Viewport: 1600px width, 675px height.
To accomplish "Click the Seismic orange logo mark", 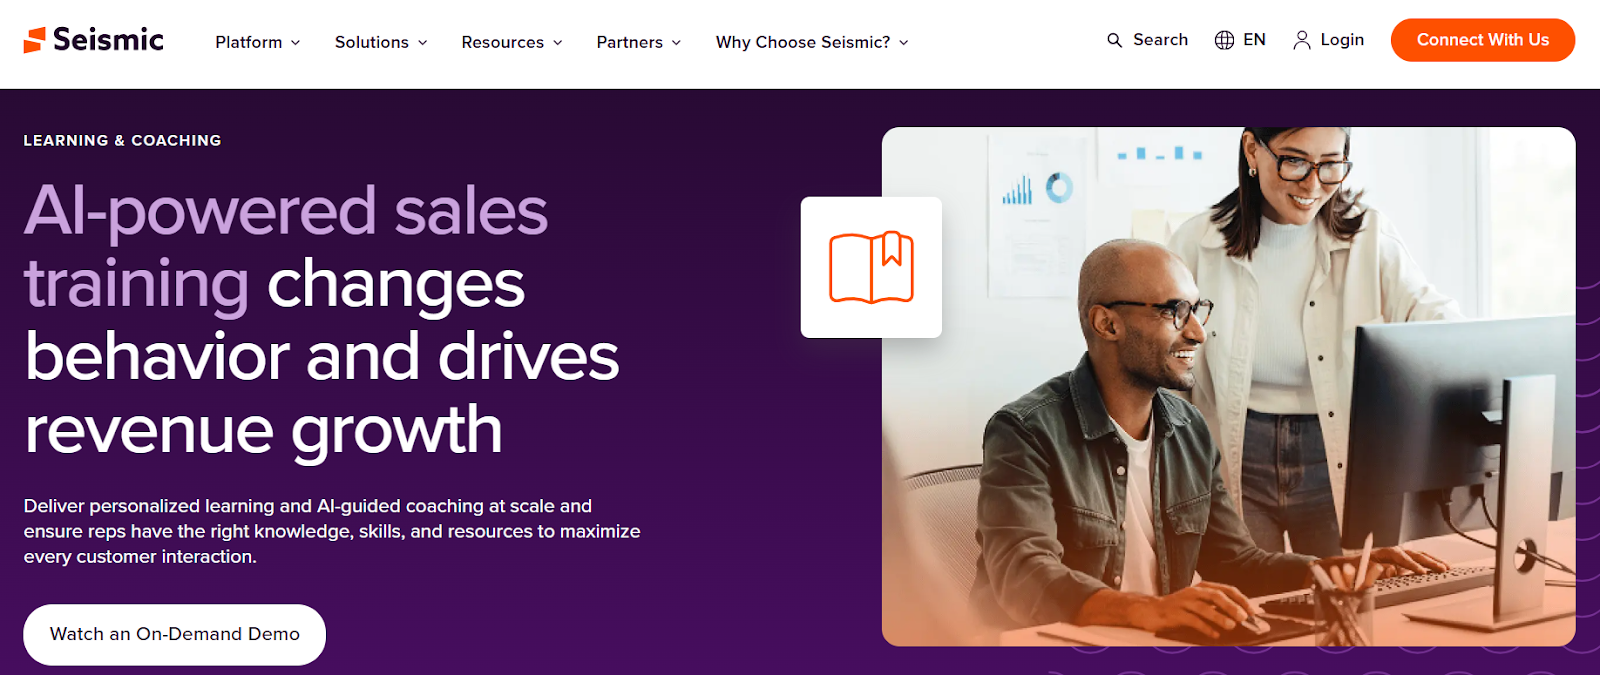I will pos(35,40).
